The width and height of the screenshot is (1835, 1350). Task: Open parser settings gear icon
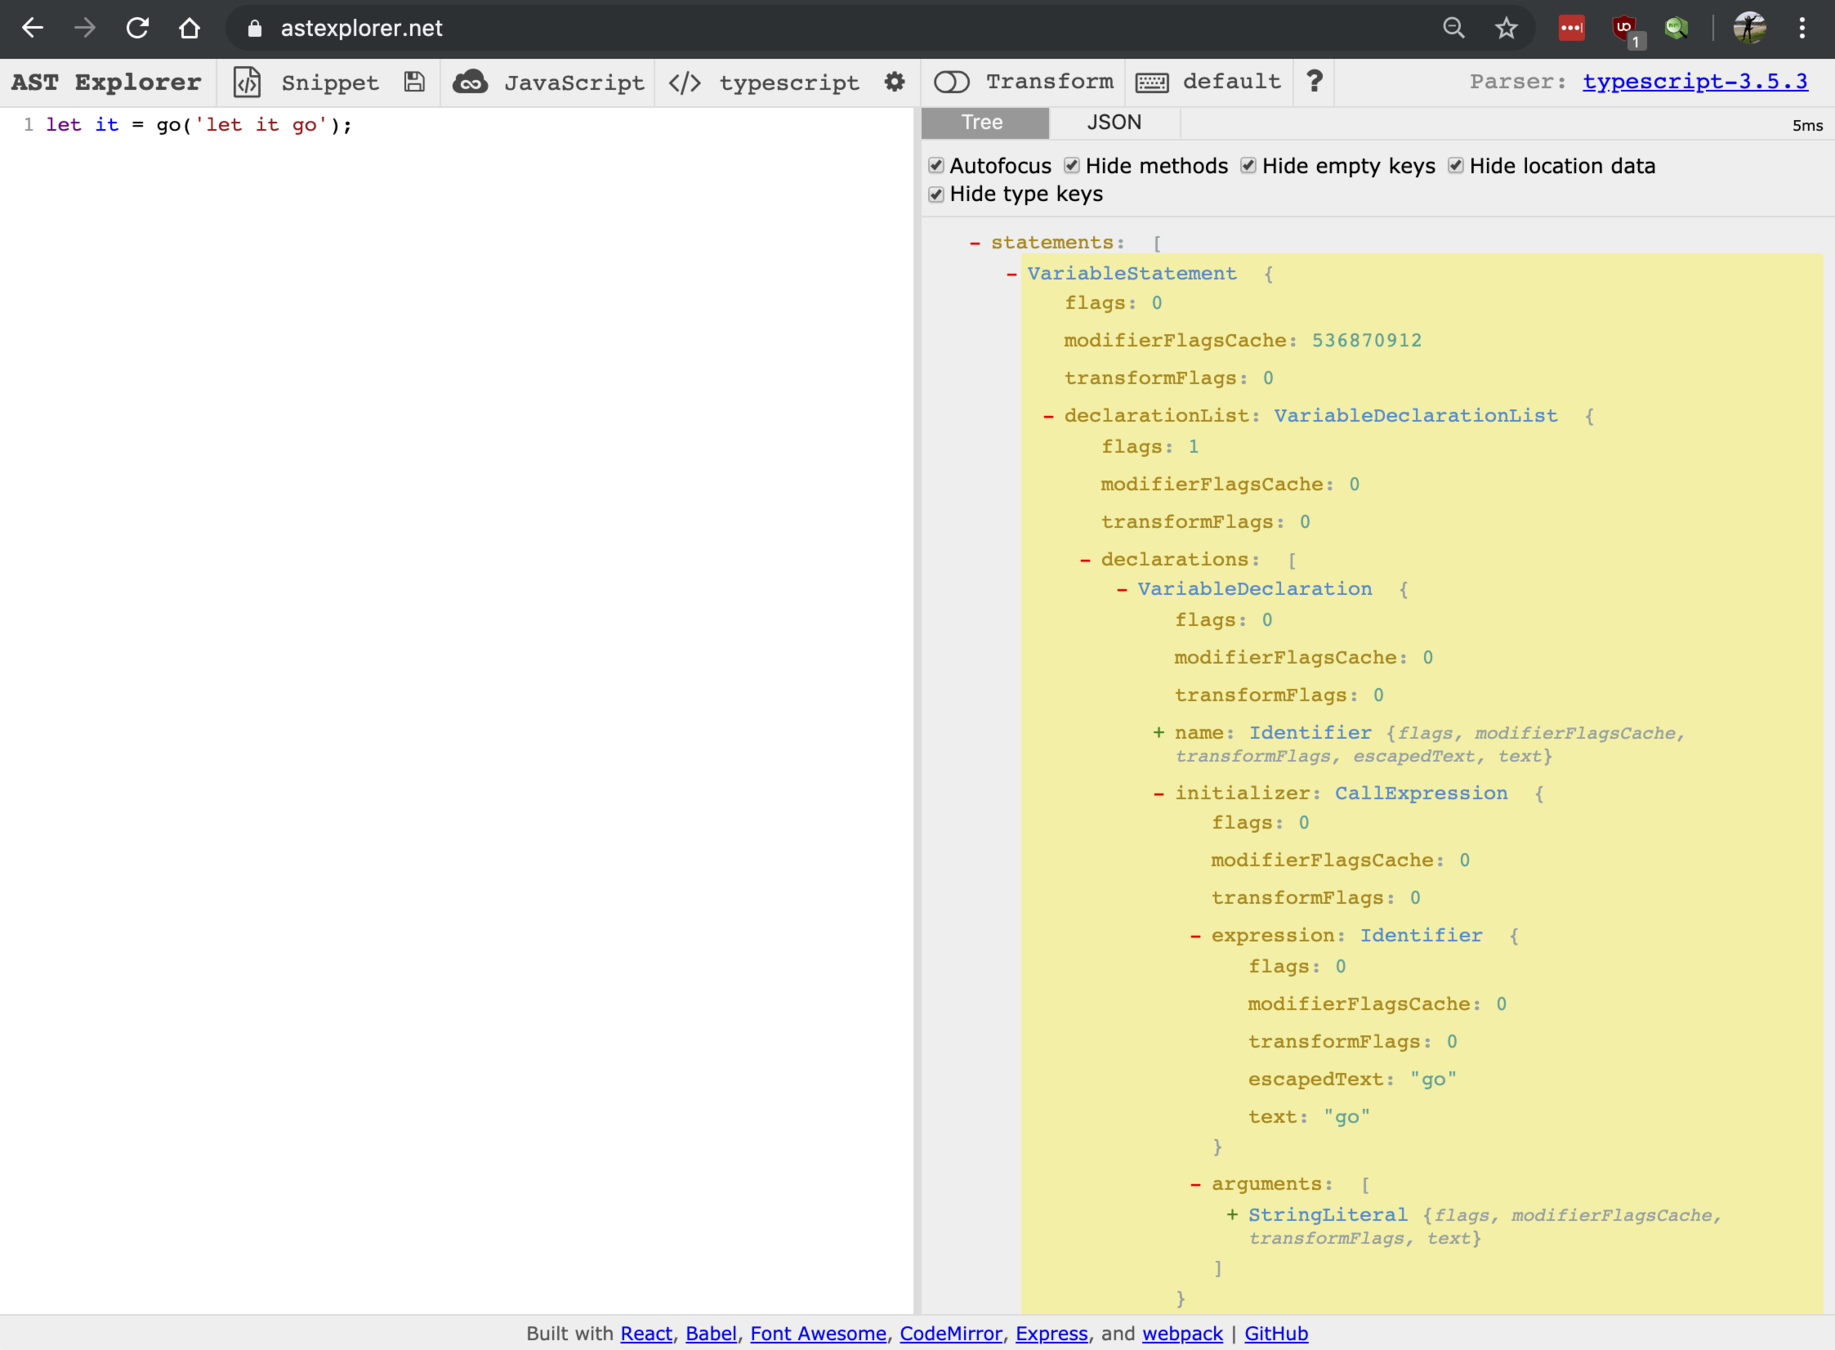[895, 82]
